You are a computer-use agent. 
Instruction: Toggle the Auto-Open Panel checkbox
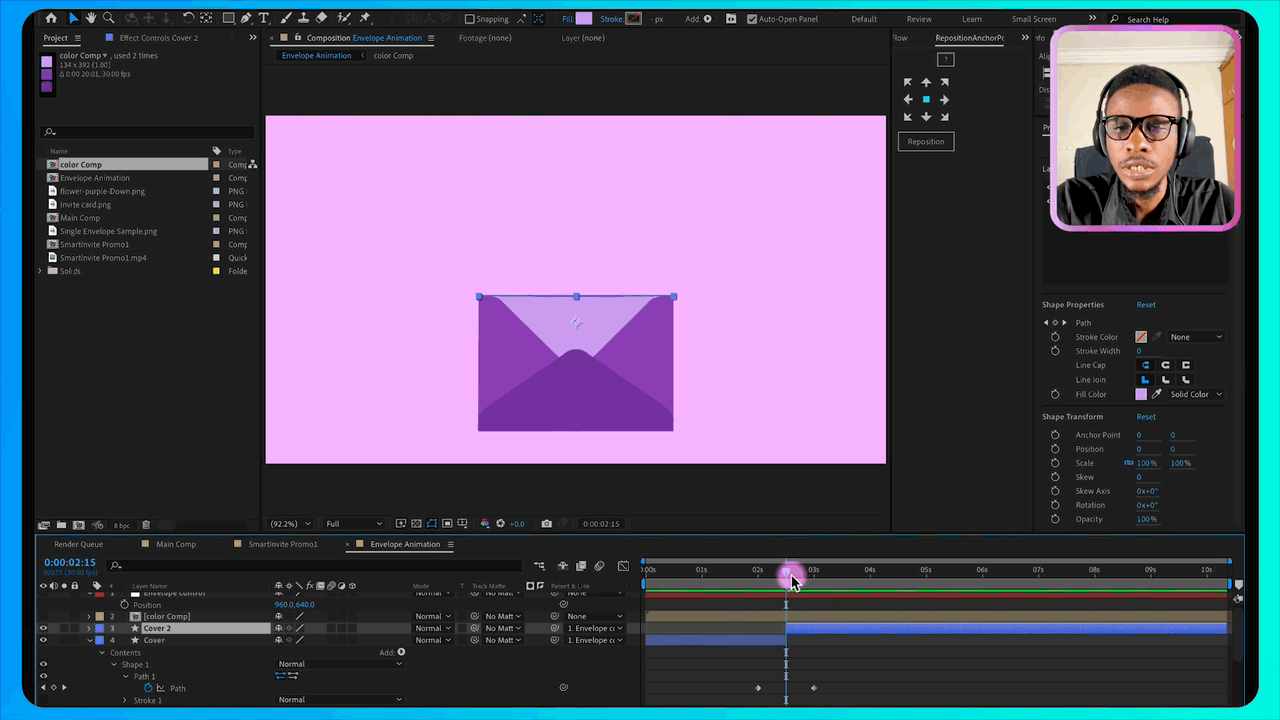coord(752,19)
